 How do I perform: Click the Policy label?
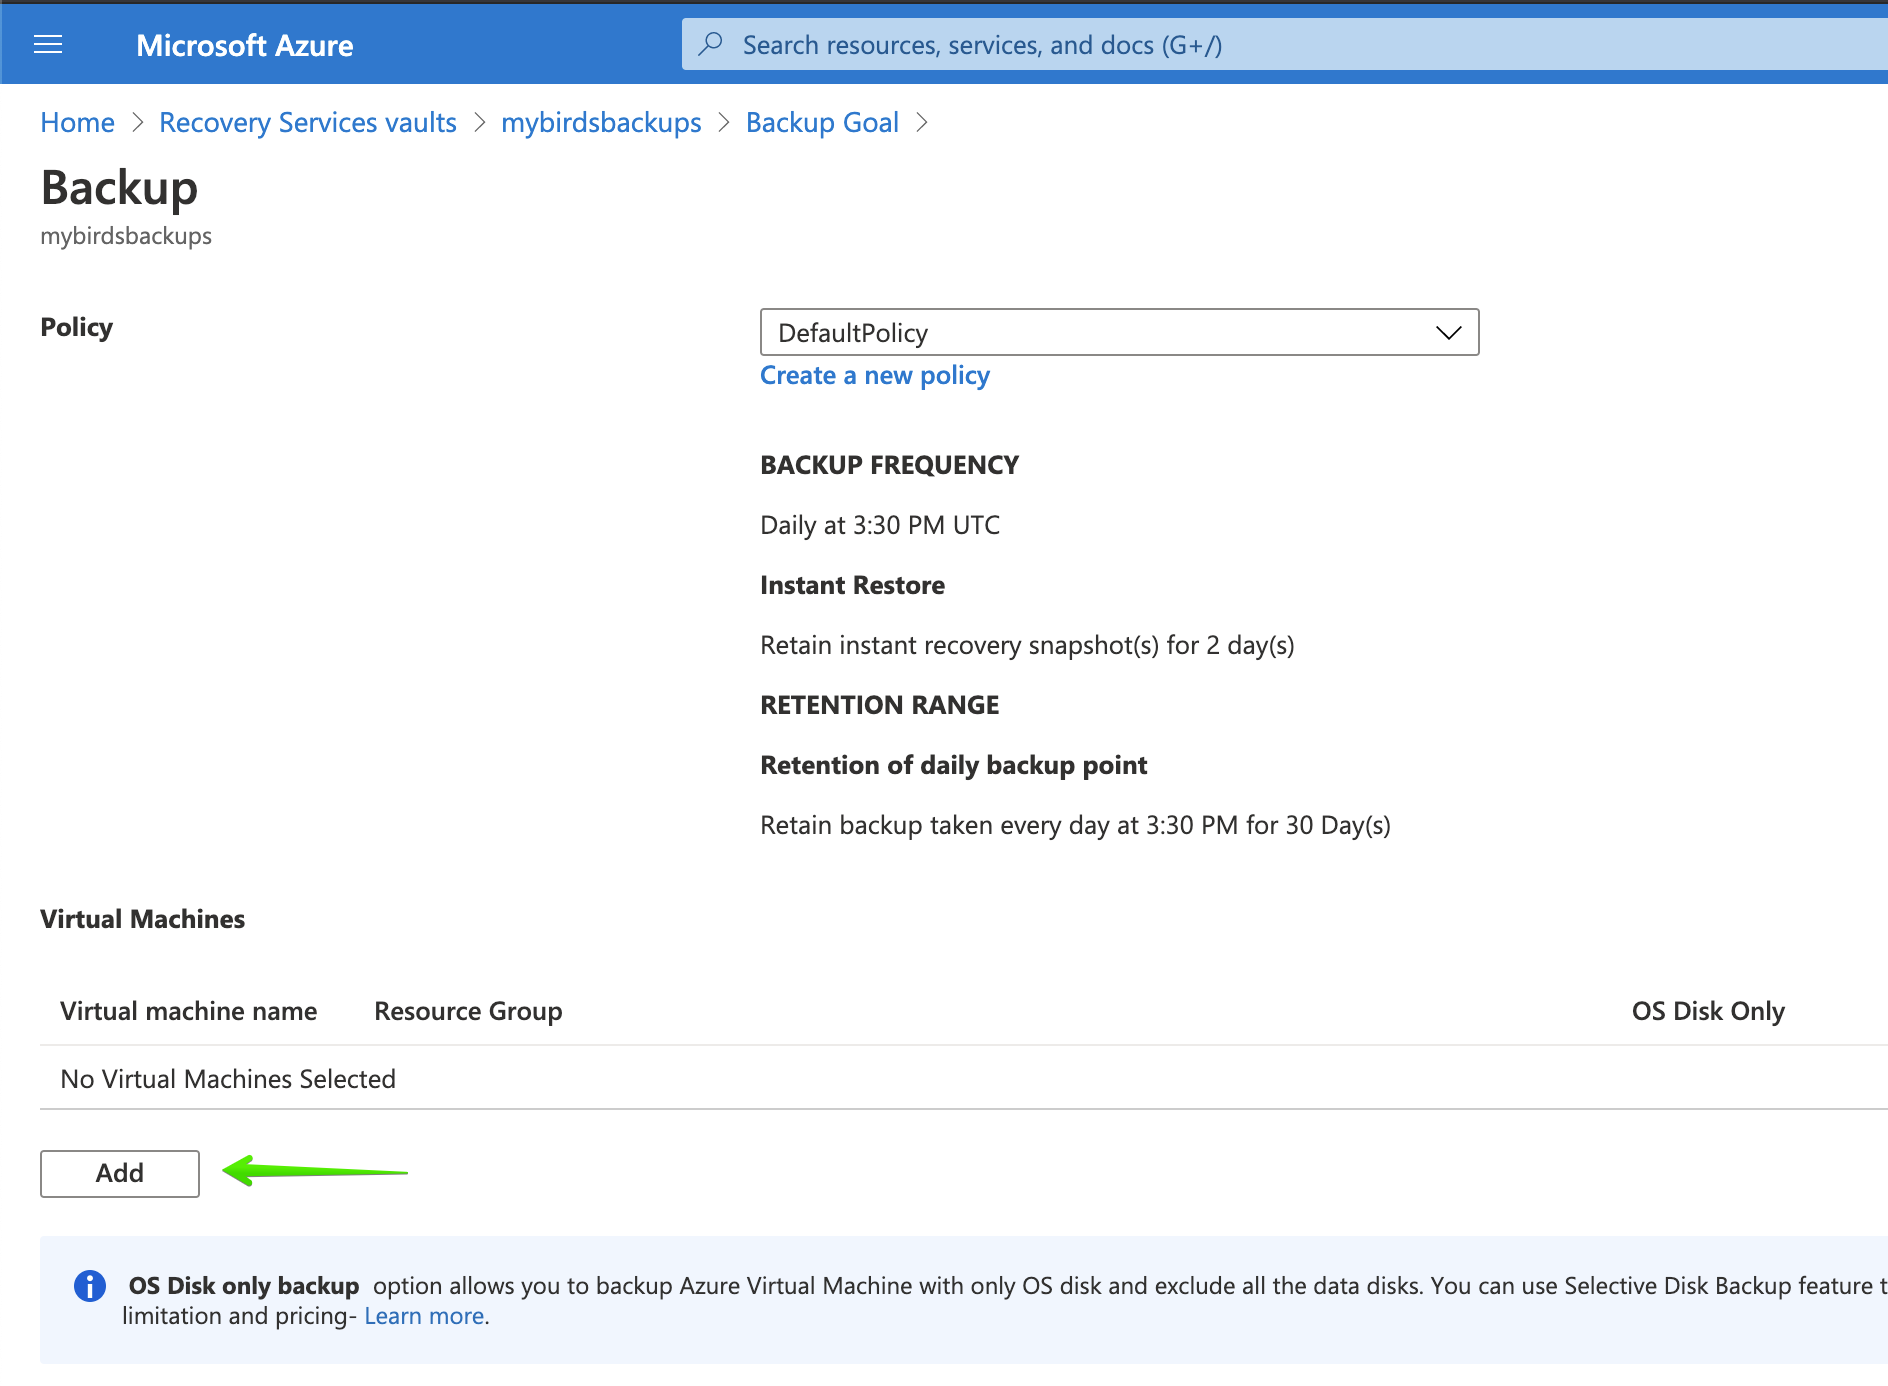(76, 327)
